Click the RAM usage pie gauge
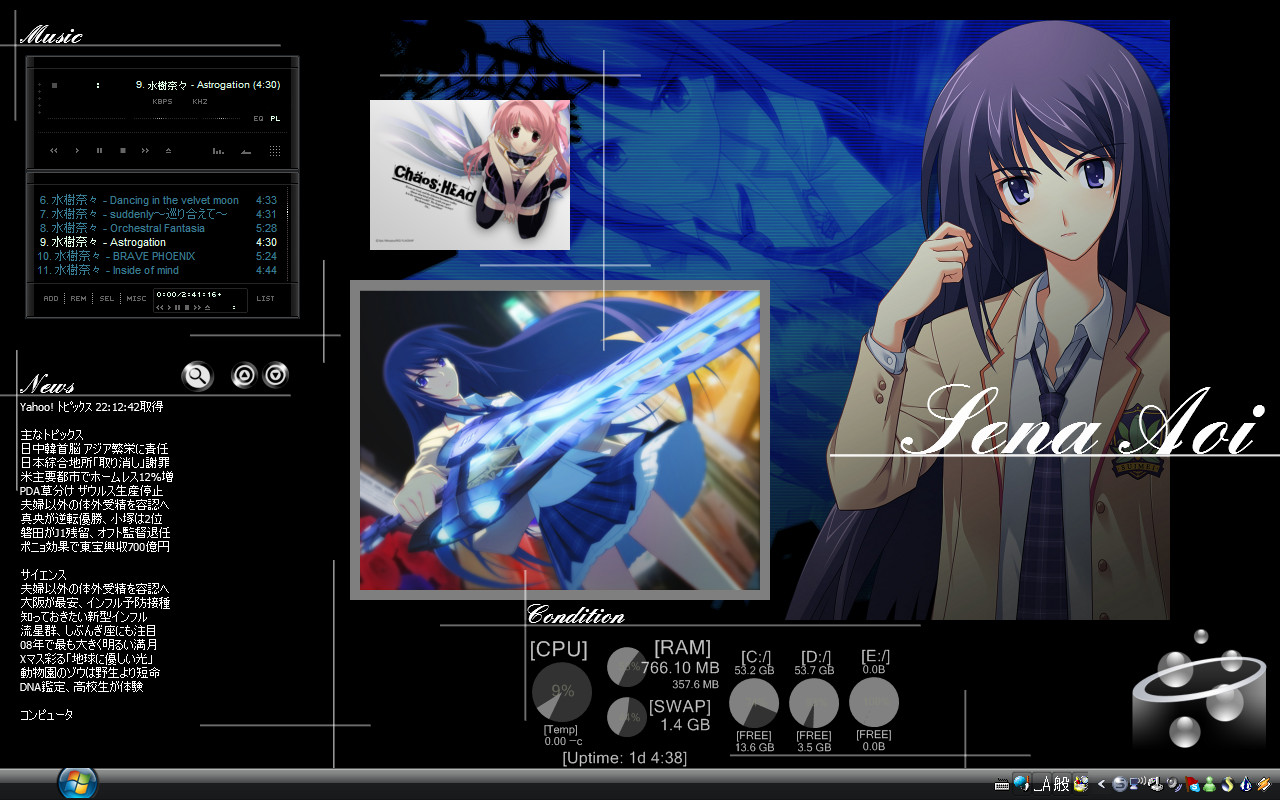The height and width of the screenshot is (800, 1280). (627, 667)
